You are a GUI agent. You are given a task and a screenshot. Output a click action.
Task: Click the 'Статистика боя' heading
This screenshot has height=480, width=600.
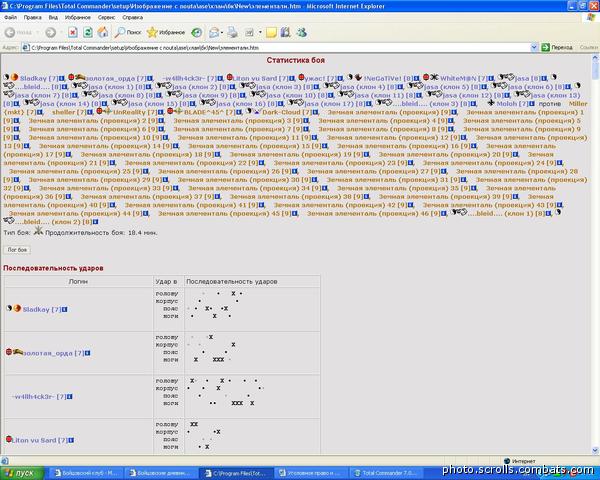(x=295, y=60)
